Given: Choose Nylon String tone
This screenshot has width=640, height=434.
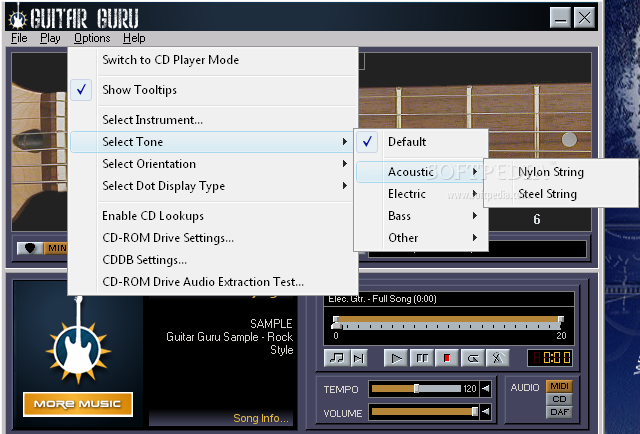Looking at the screenshot, I should [x=560, y=172].
